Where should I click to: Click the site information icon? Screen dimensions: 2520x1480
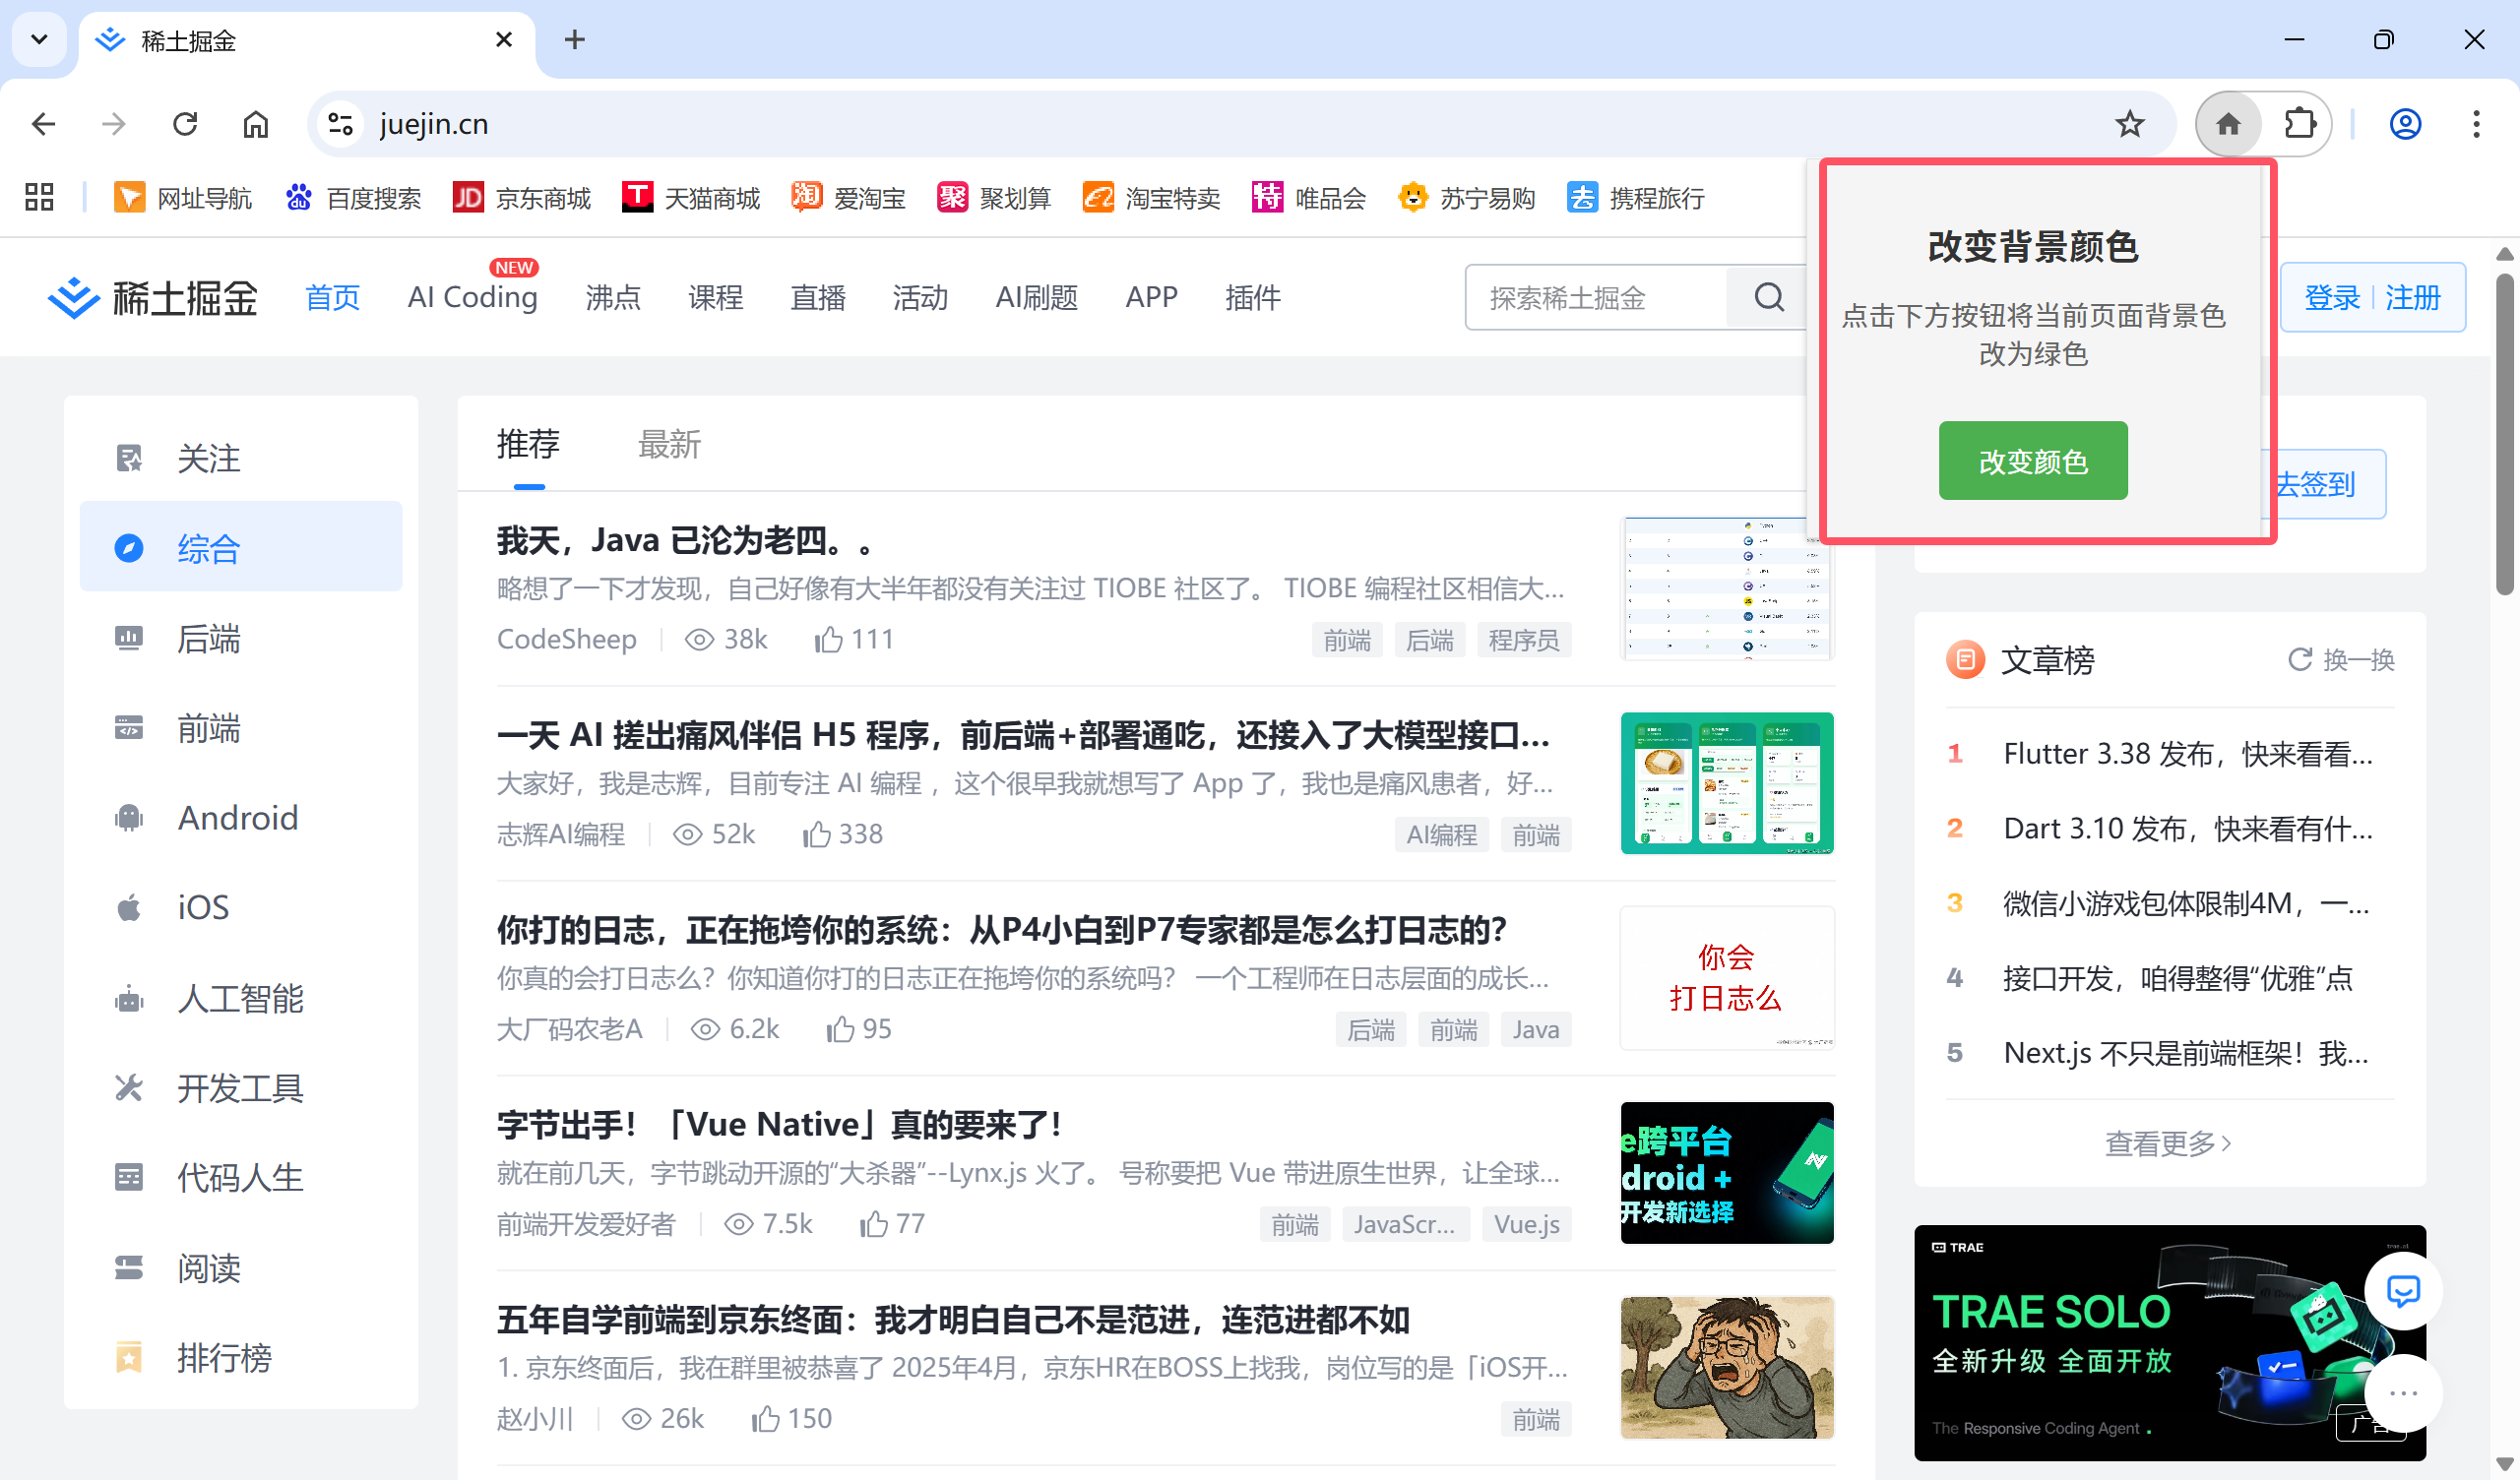340,124
